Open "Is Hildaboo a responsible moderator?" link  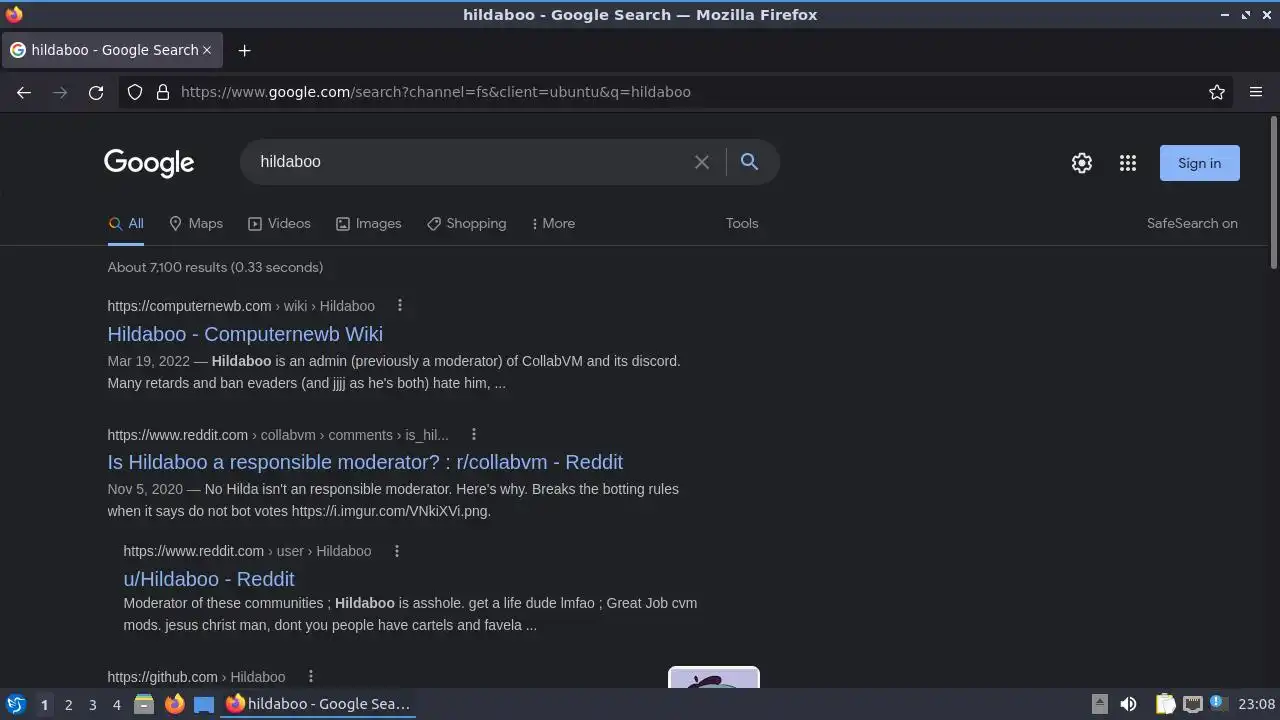(365, 462)
